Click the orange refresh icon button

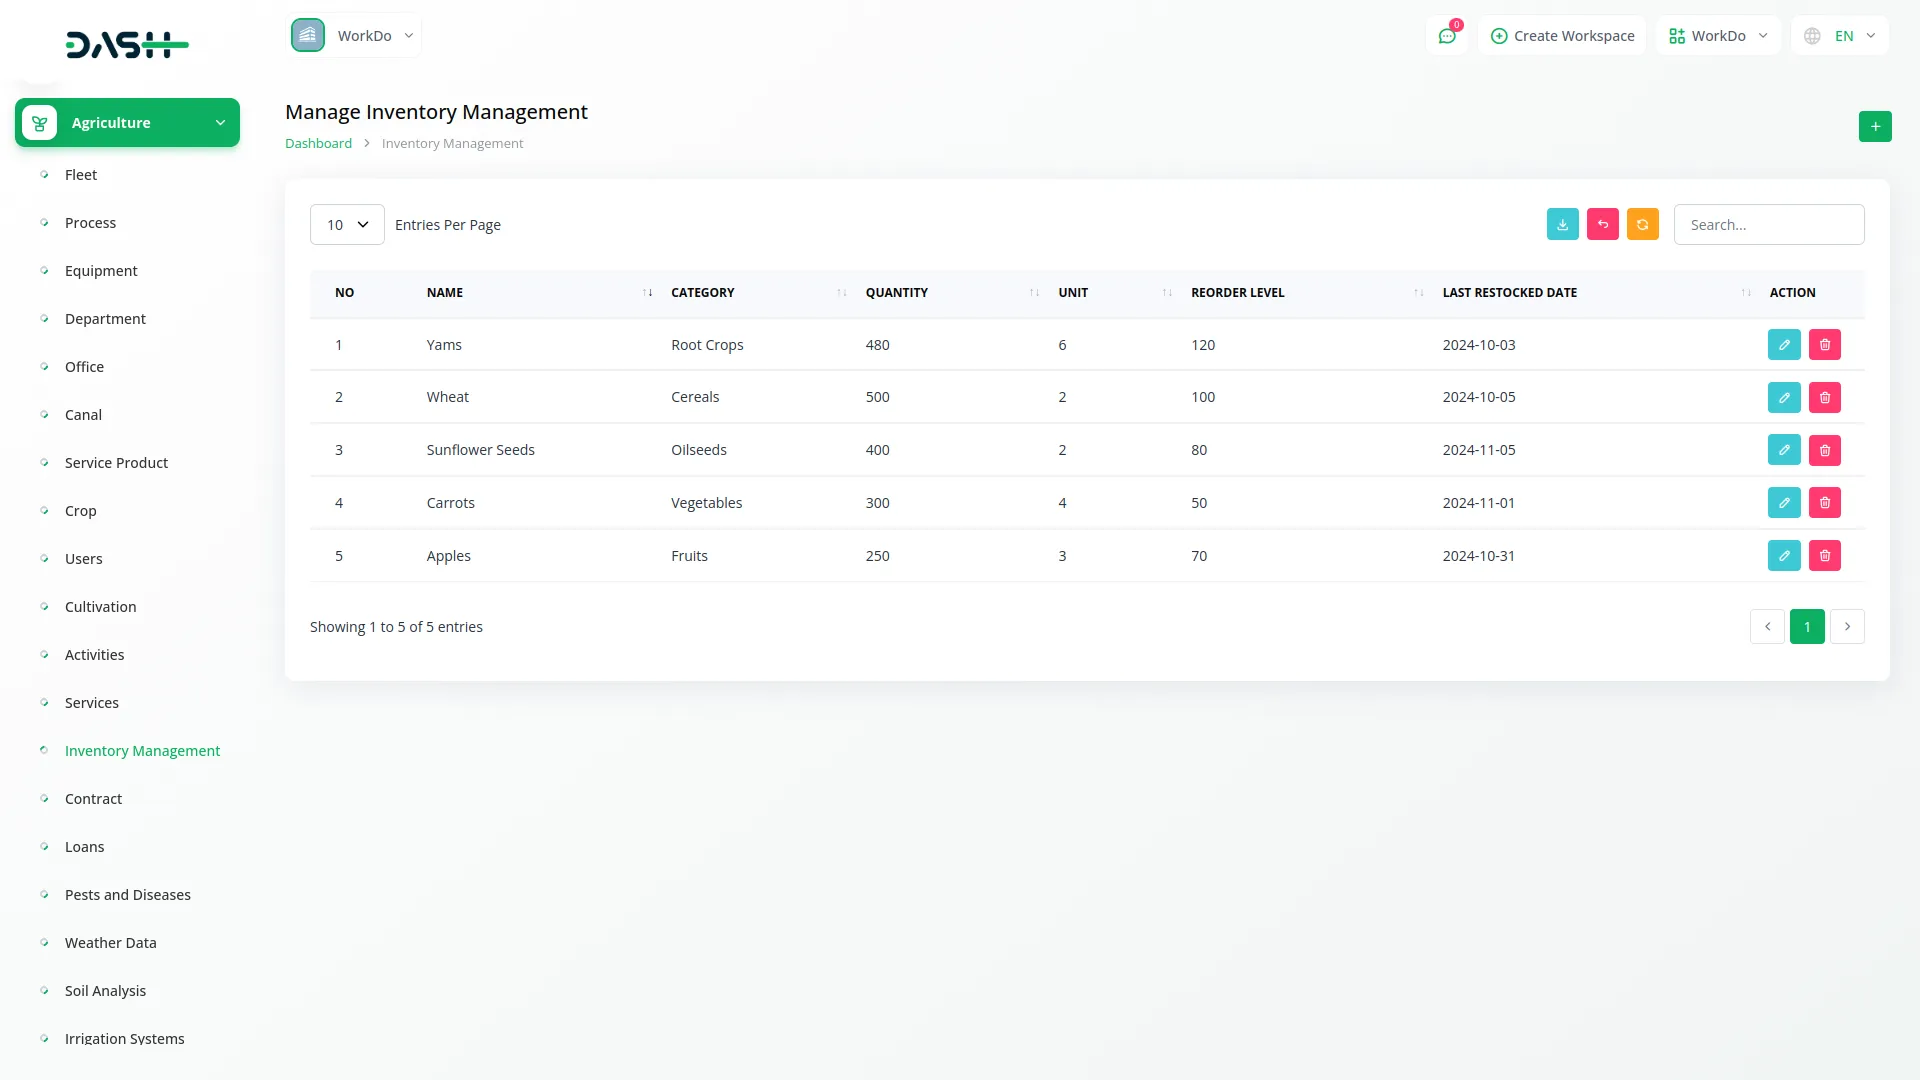click(1642, 224)
